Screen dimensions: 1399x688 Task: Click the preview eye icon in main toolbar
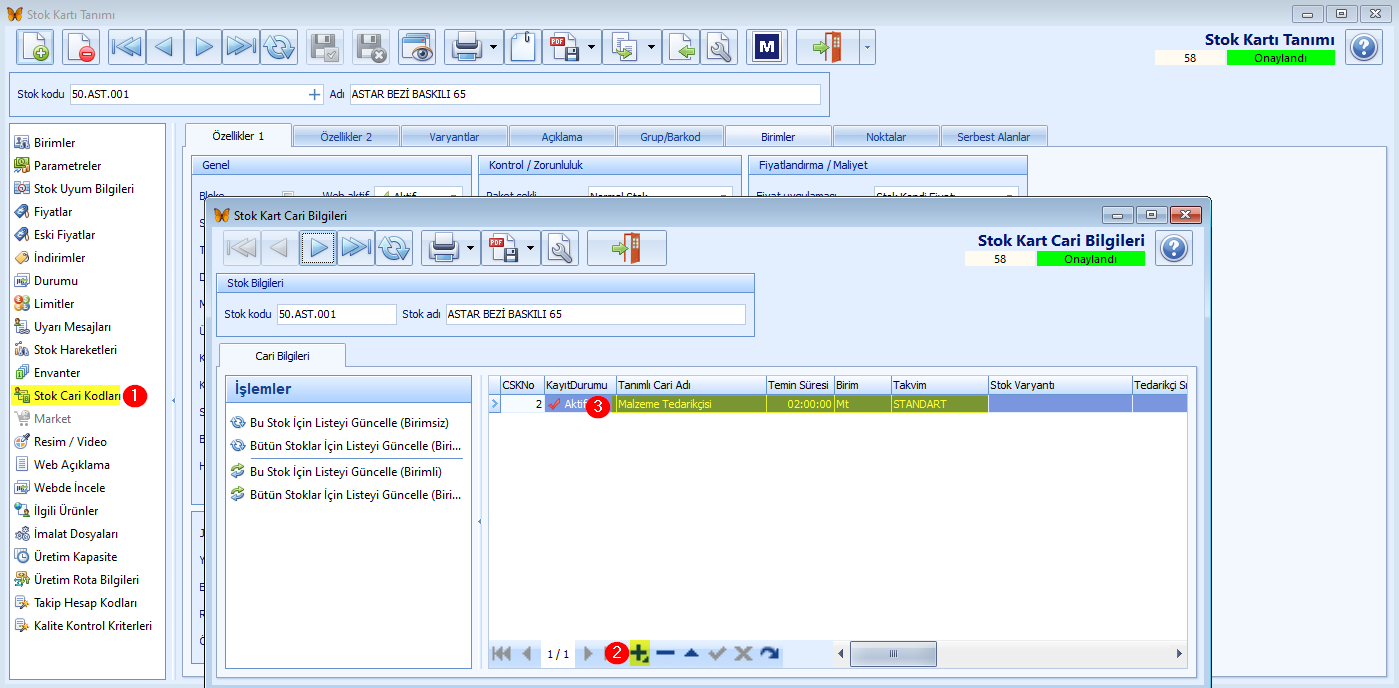click(417, 47)
